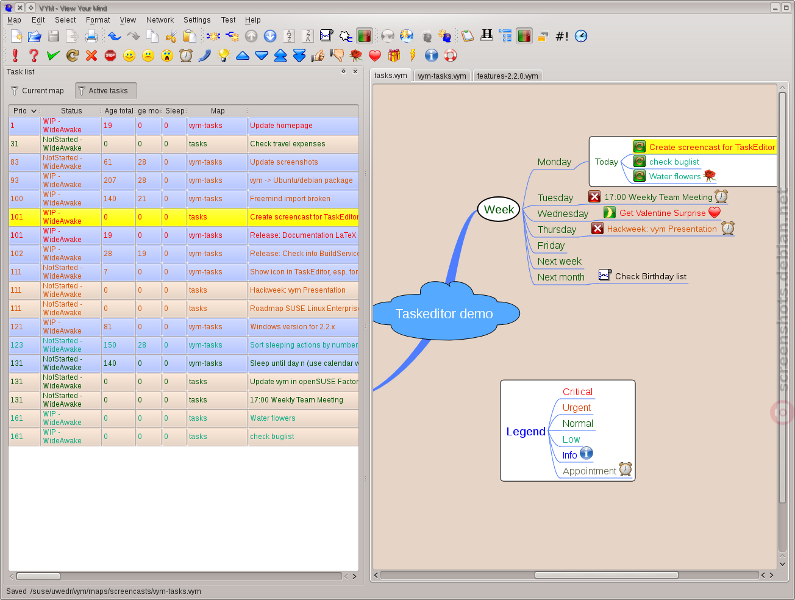Move branch down with blue down-arrow circle
This screenshot has width=795, height=600.
click(270, 36)
